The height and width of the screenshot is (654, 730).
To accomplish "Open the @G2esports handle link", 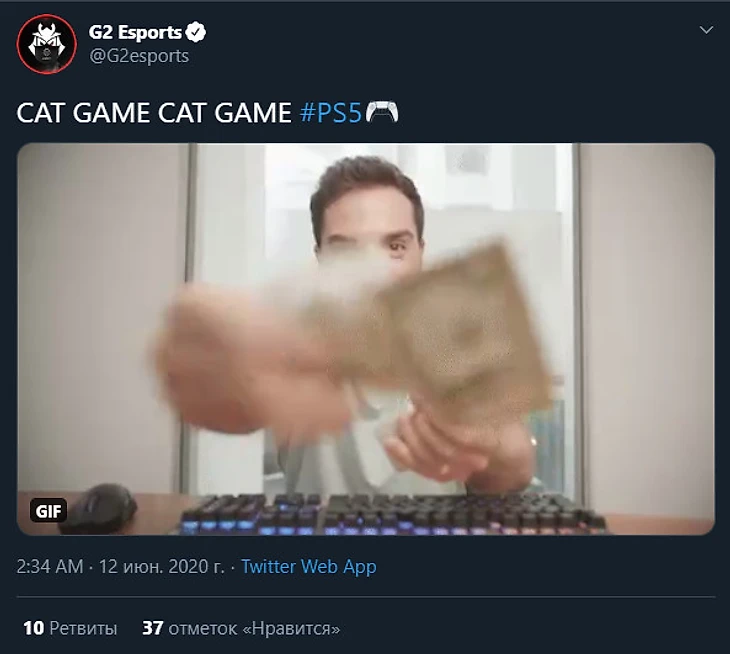I will pos(139,56).
